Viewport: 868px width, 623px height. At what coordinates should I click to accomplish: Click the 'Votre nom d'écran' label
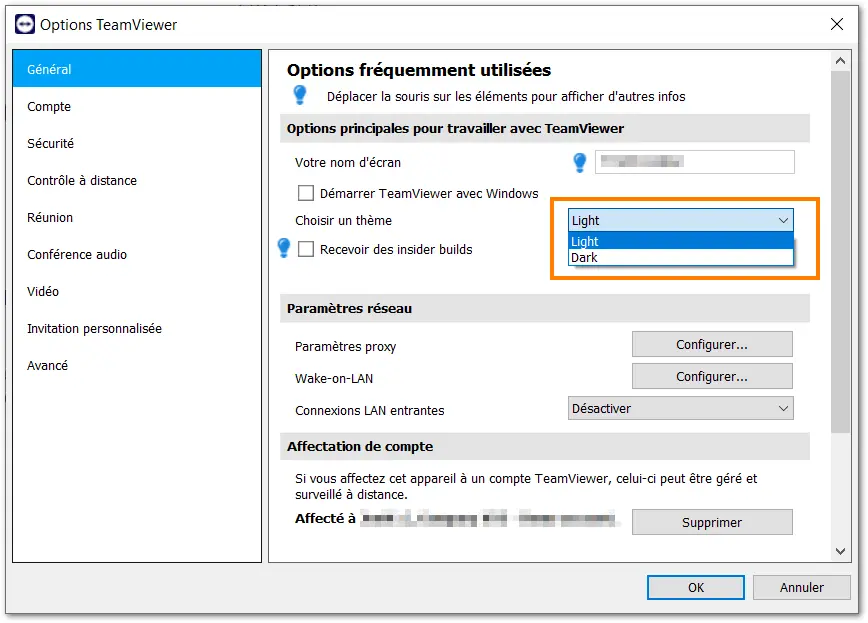(x=348, y=162)
